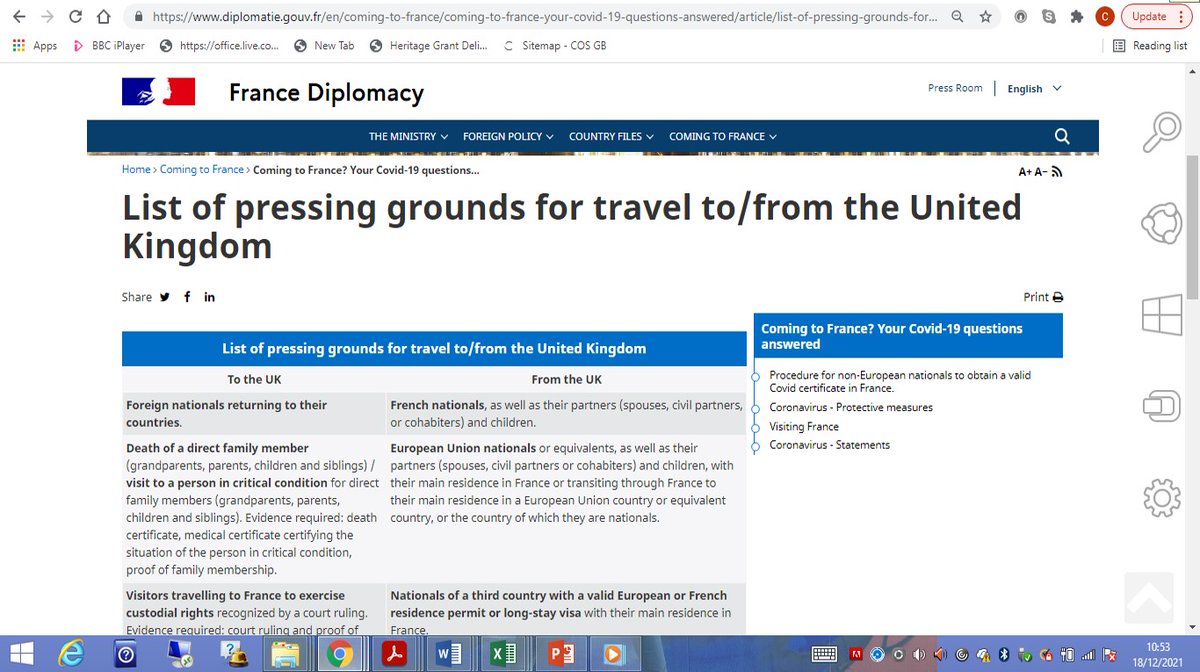1200x672 pixels.
Task: Open the Windows charm Start icon
Action: [x=1161, y=315]
